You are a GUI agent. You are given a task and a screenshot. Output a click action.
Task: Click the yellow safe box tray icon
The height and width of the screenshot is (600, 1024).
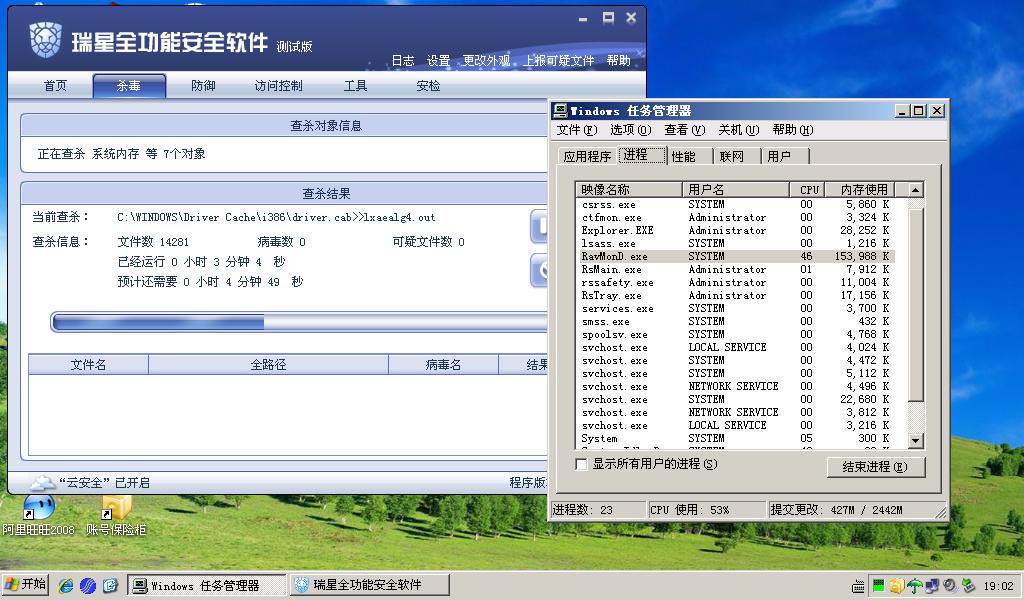(897, 586)
